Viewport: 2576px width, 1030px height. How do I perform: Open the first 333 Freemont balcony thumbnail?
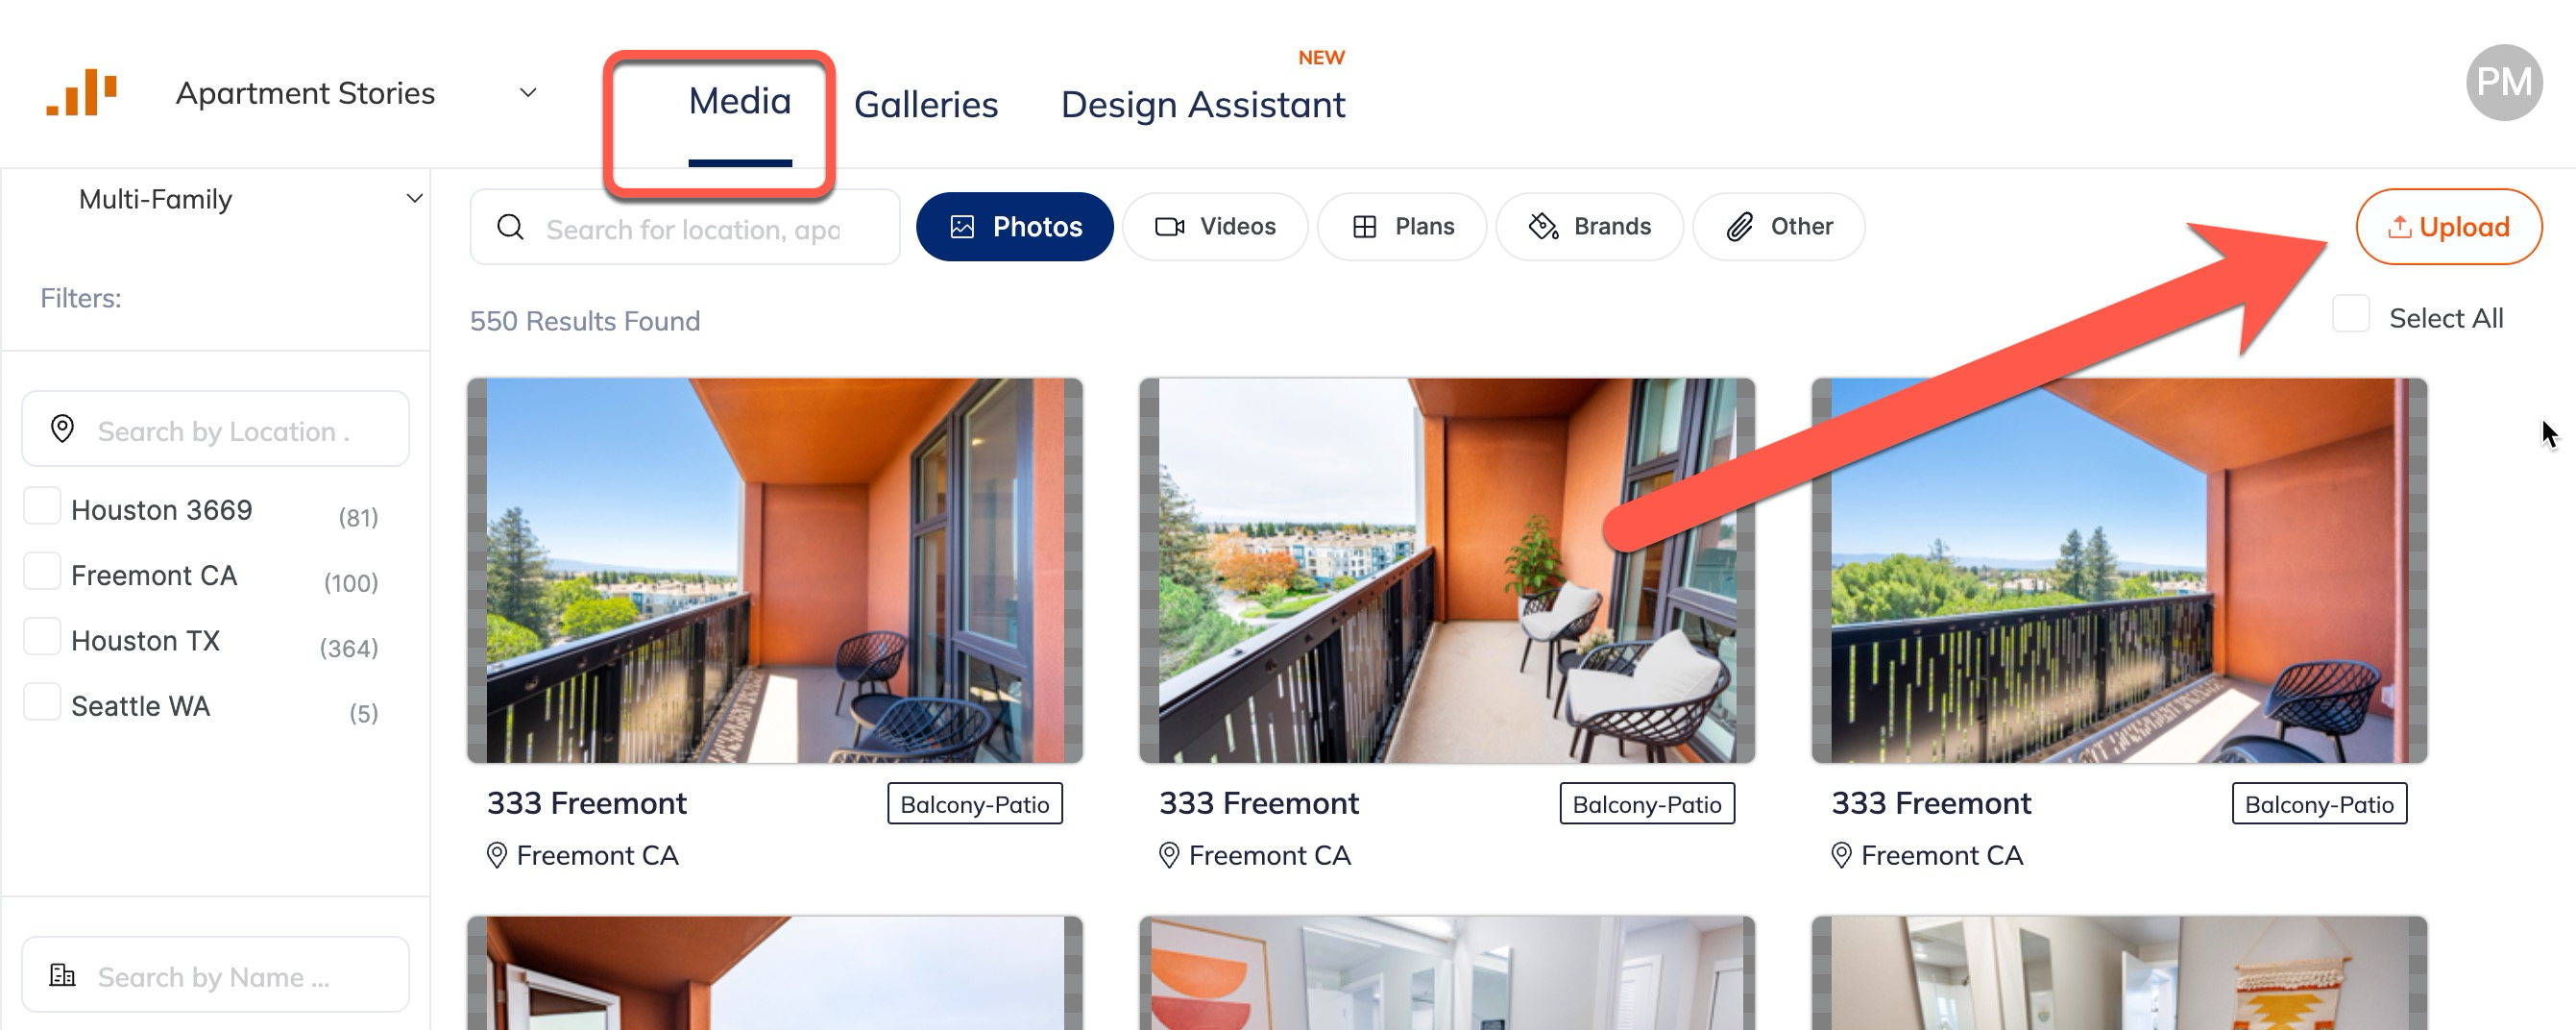775,571
